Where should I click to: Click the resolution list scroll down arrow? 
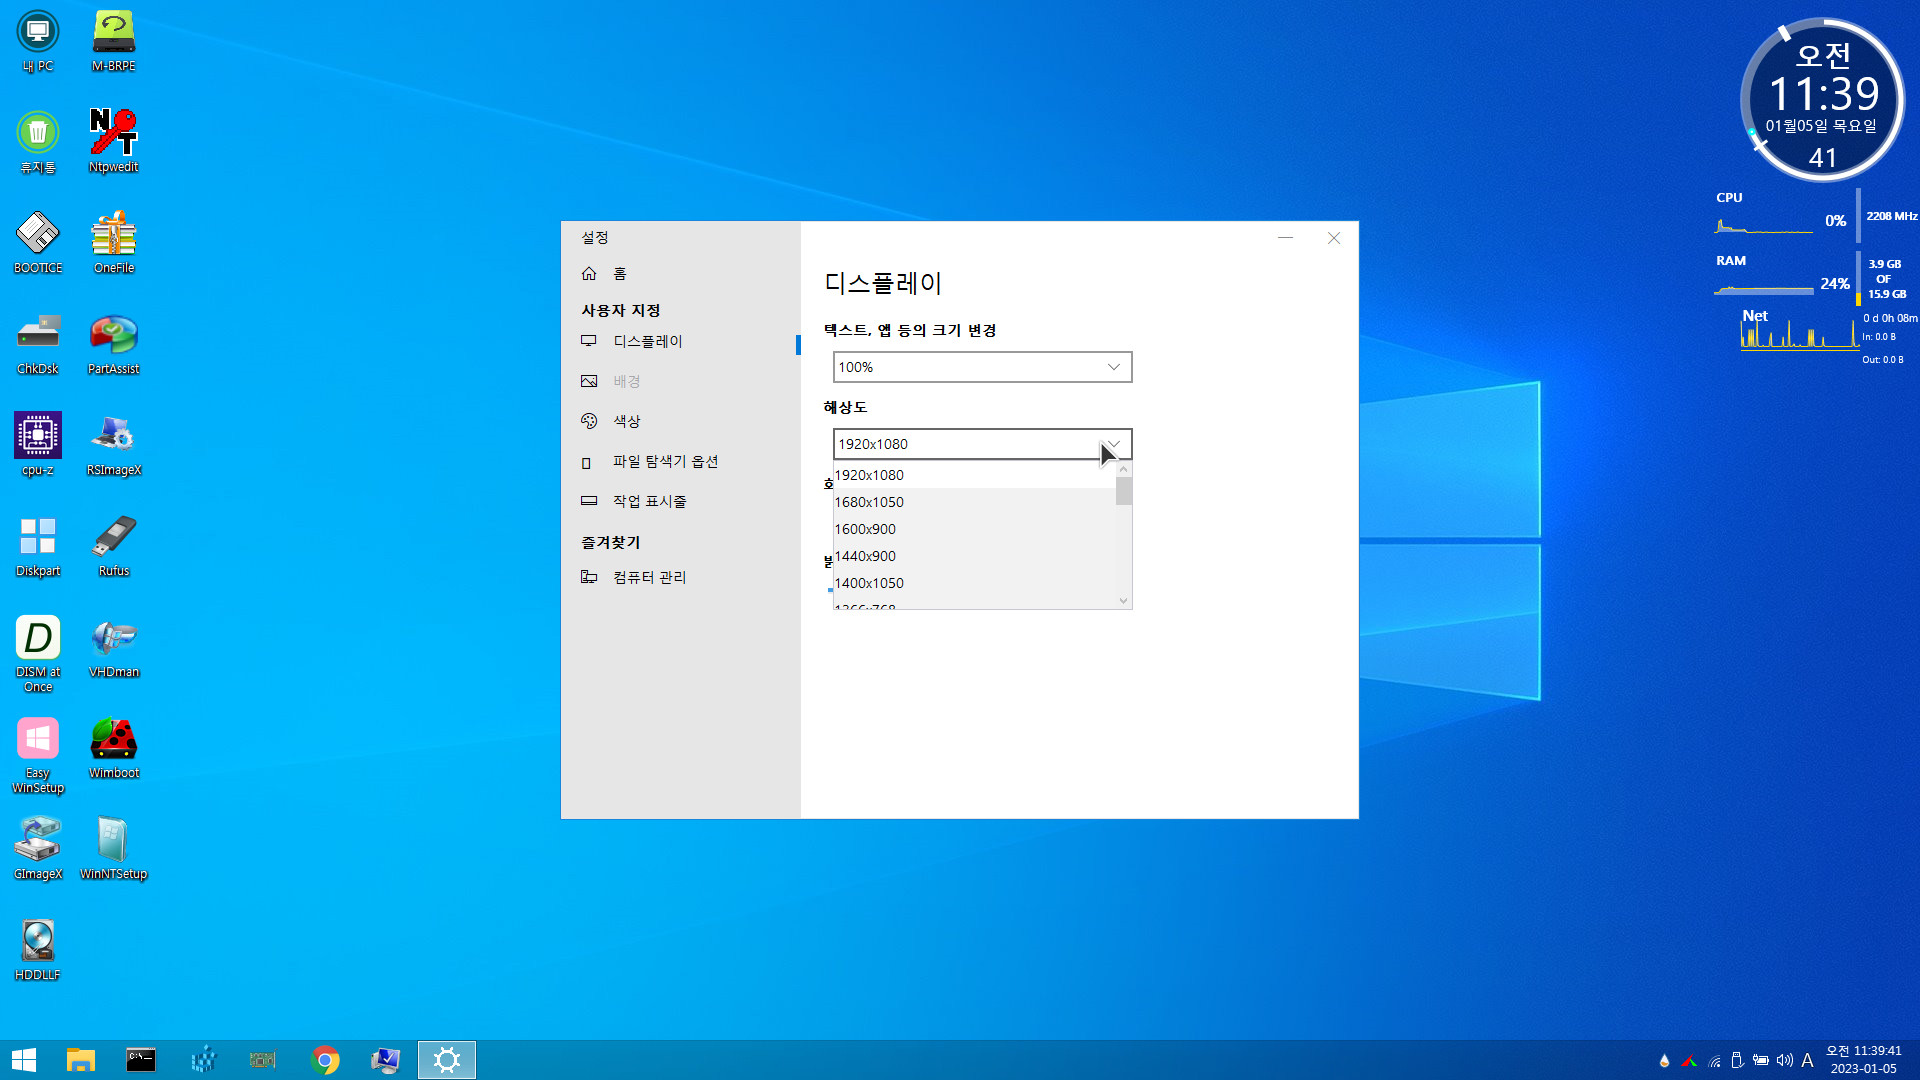pos(1123,601)
